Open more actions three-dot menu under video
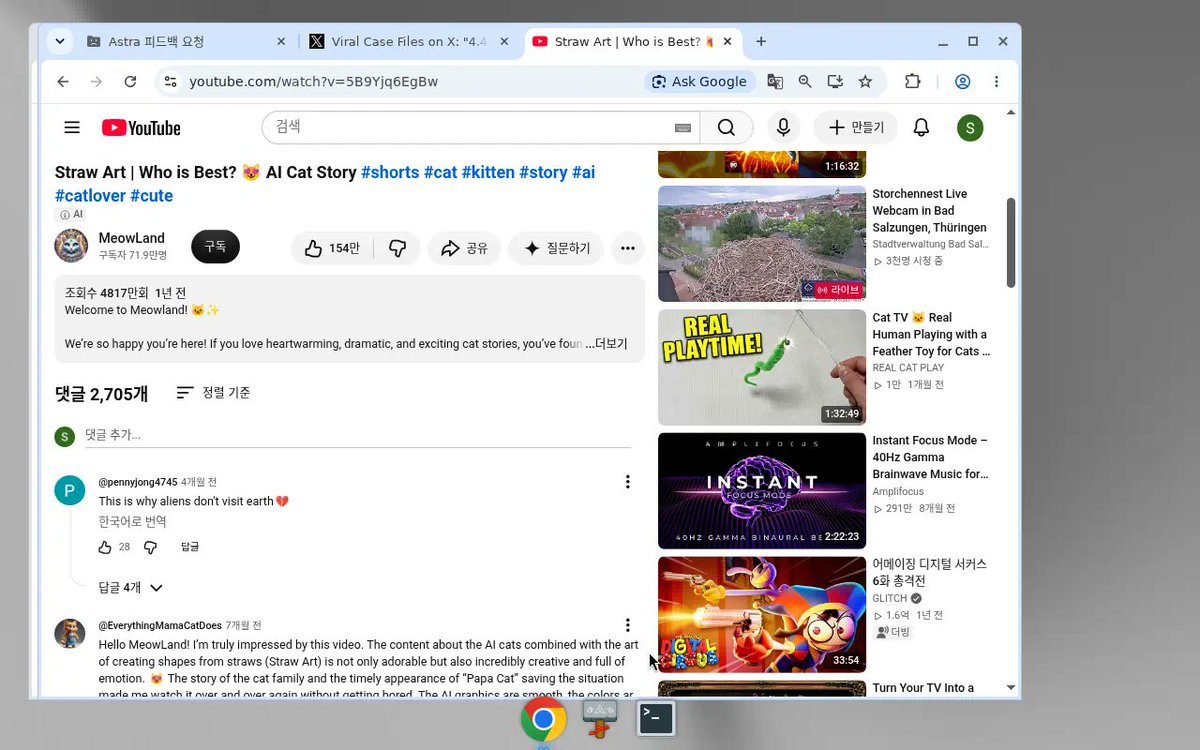1200x750 pixels. 627,248
